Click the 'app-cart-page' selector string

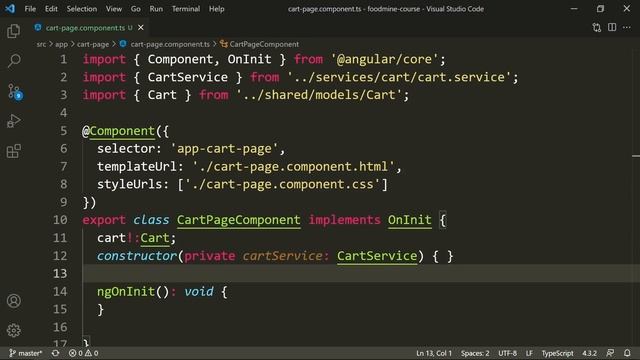point(224,149)
